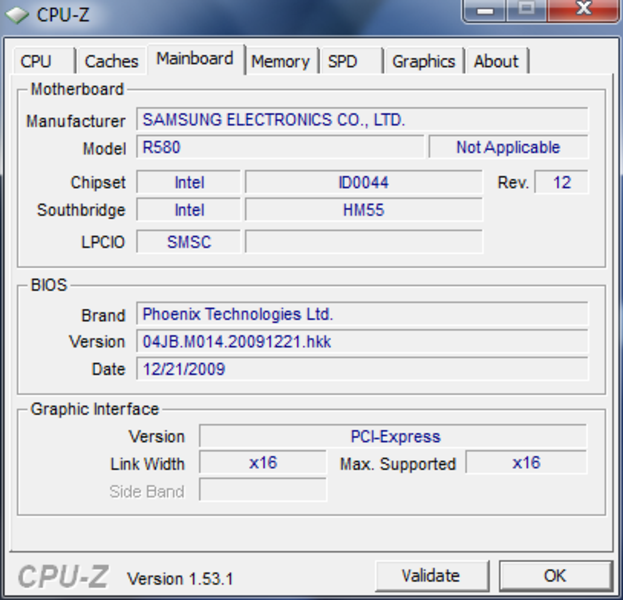This screenshot has height=600, width=623.
Task: Click the Max. Supported x16 value
Action: click(526, 463)
